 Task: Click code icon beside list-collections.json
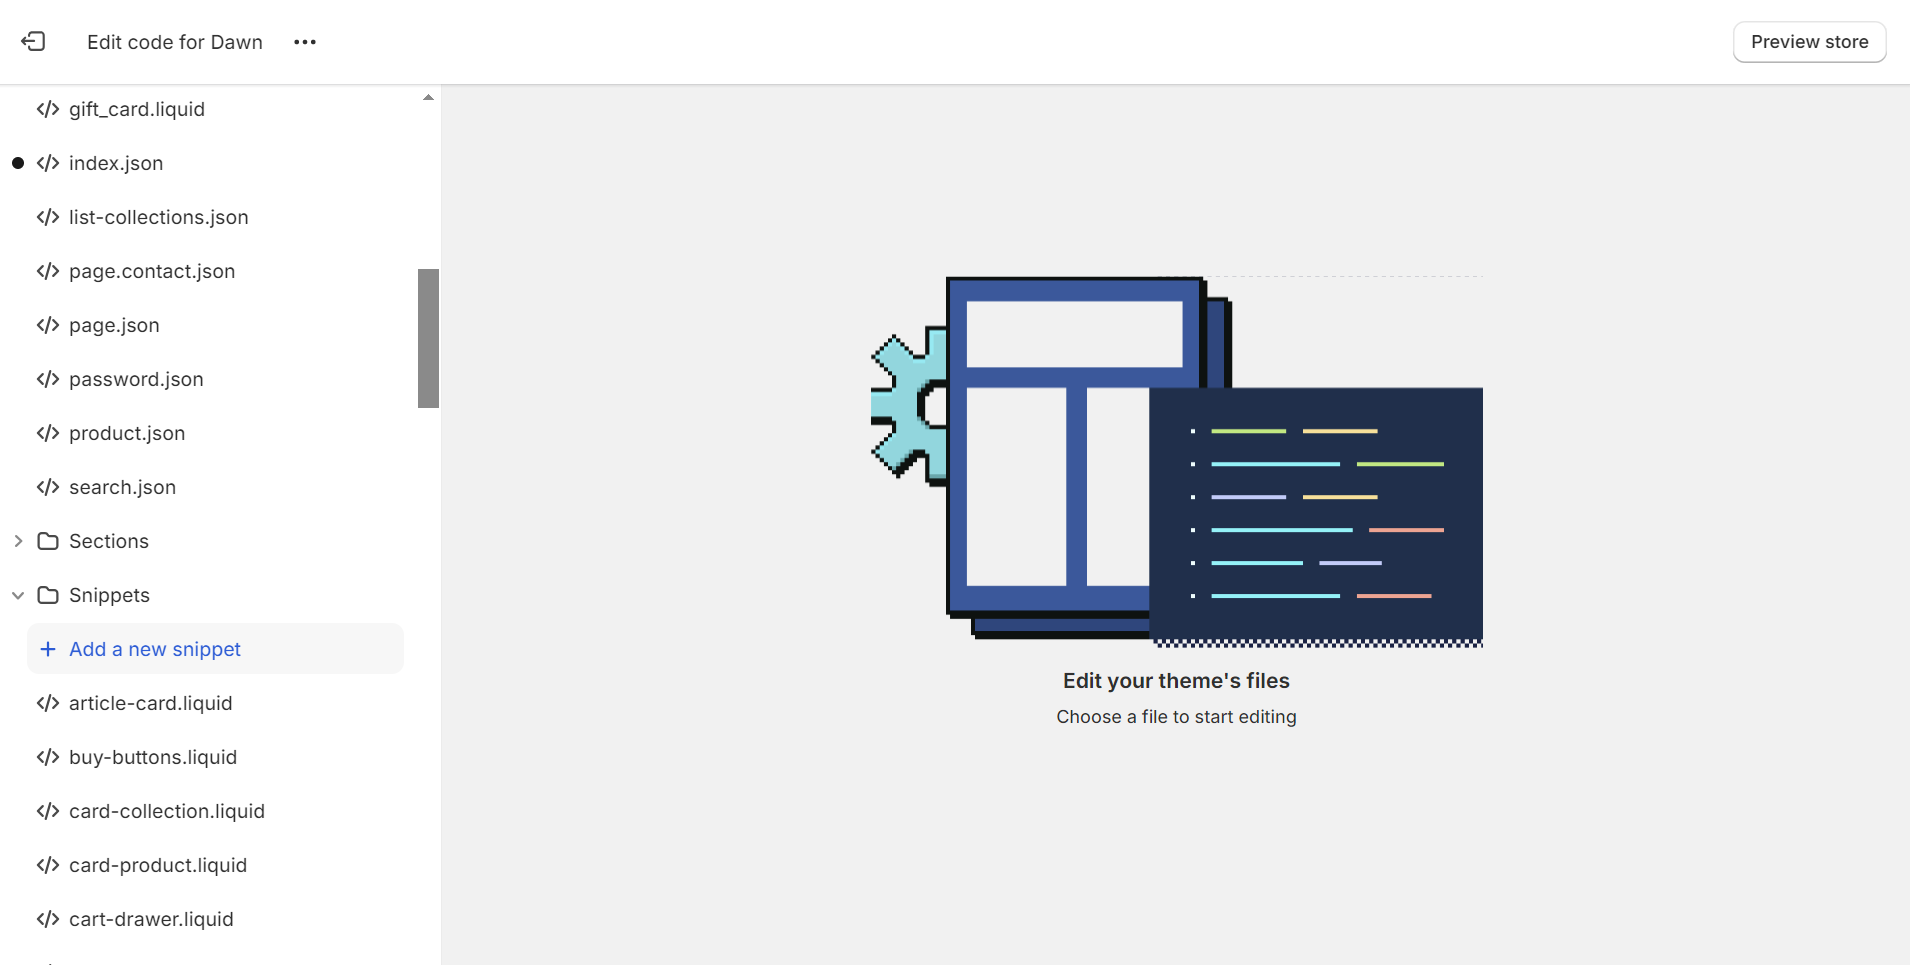pyautogui.click(x=48, y=217)
